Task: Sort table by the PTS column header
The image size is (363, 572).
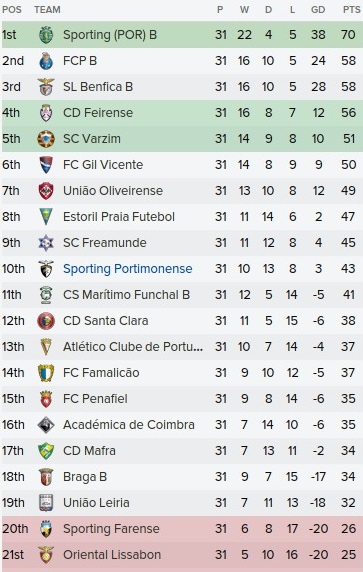Action: (x=351, y=10)
